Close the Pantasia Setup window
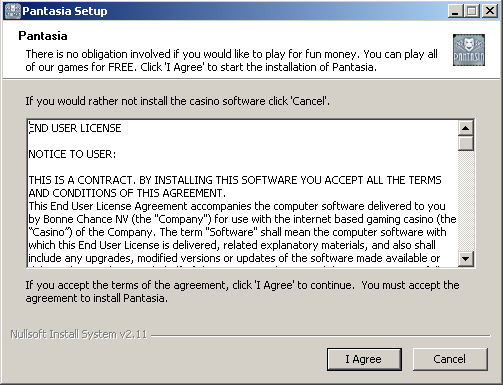503x385 pixels. (x=490, y=11)
